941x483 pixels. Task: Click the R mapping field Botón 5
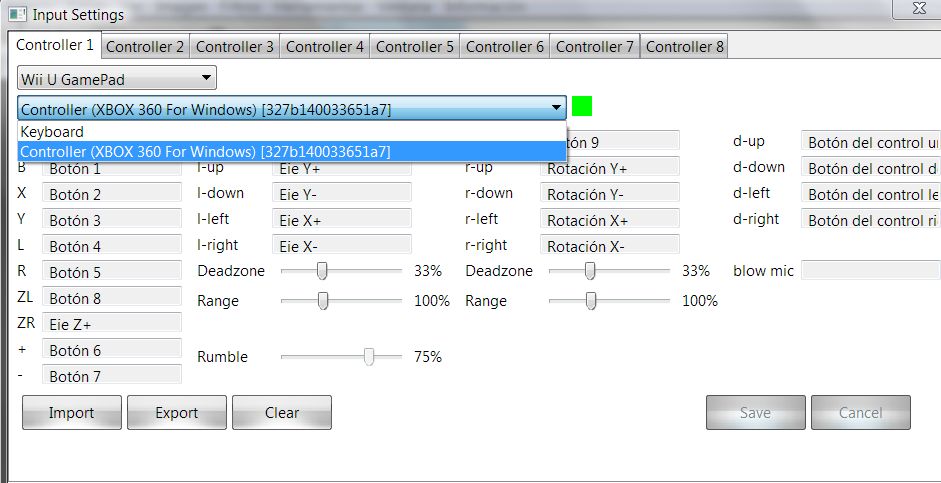click(112, 272)
